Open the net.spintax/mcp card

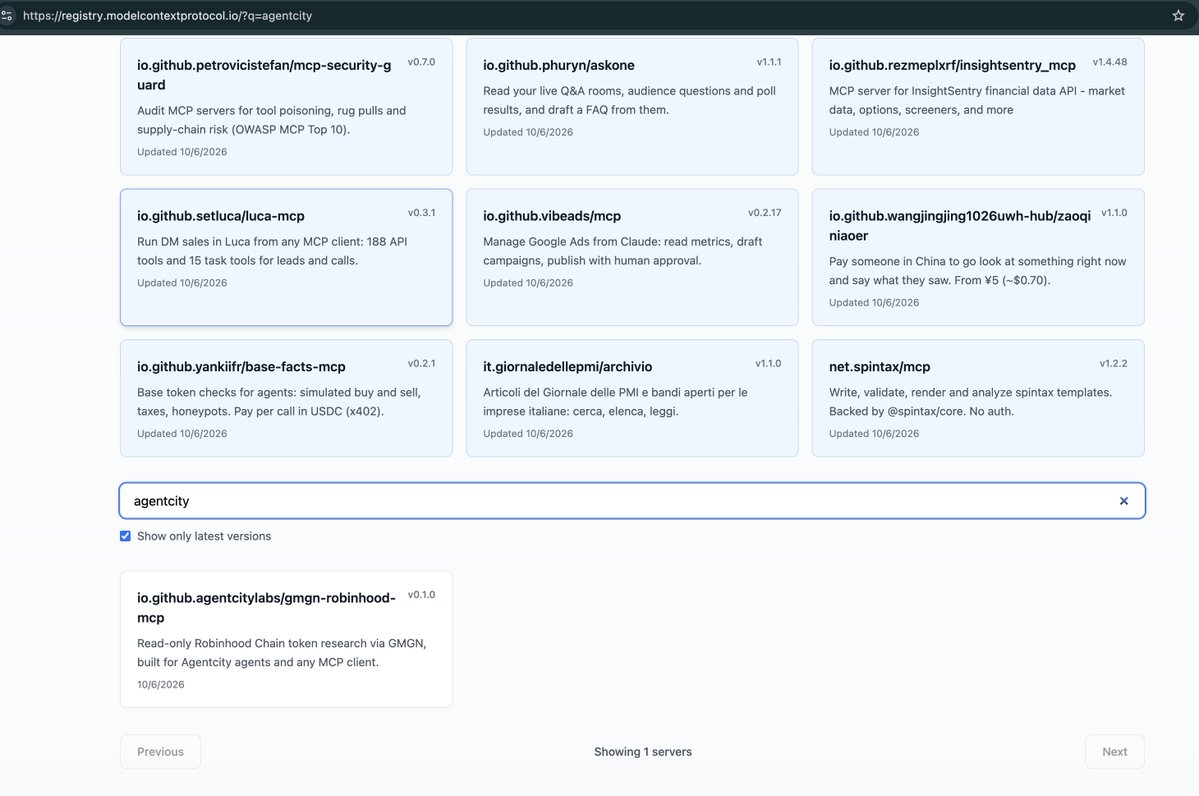click(978, 398)
